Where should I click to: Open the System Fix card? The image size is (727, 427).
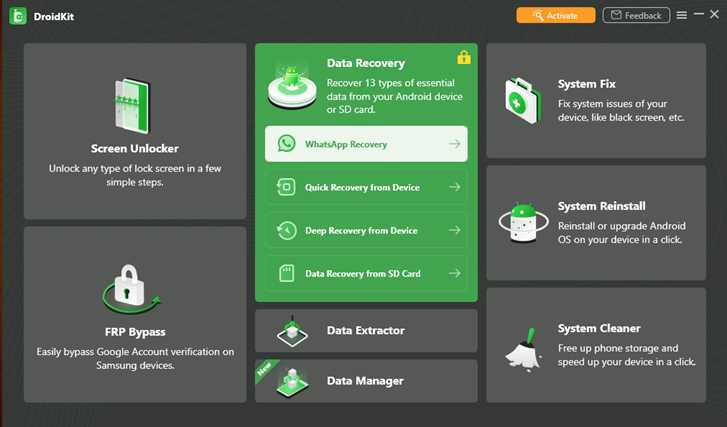(596, 101)
